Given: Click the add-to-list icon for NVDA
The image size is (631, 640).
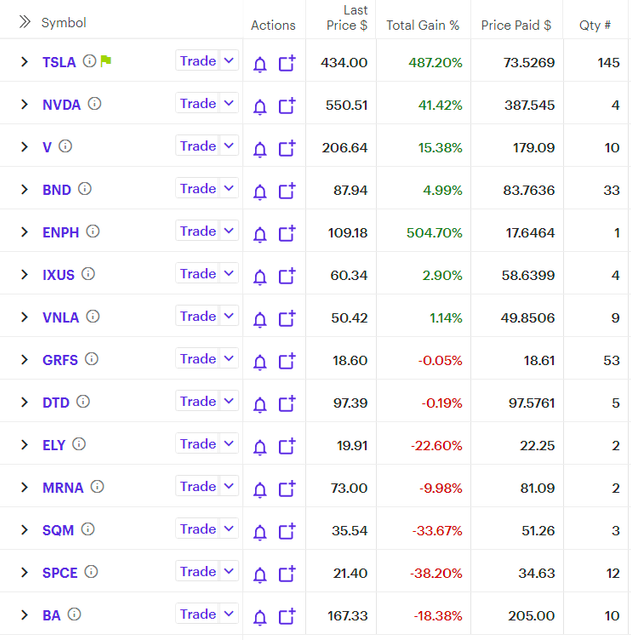Looking at the screenshot, I should pos(287,106).
